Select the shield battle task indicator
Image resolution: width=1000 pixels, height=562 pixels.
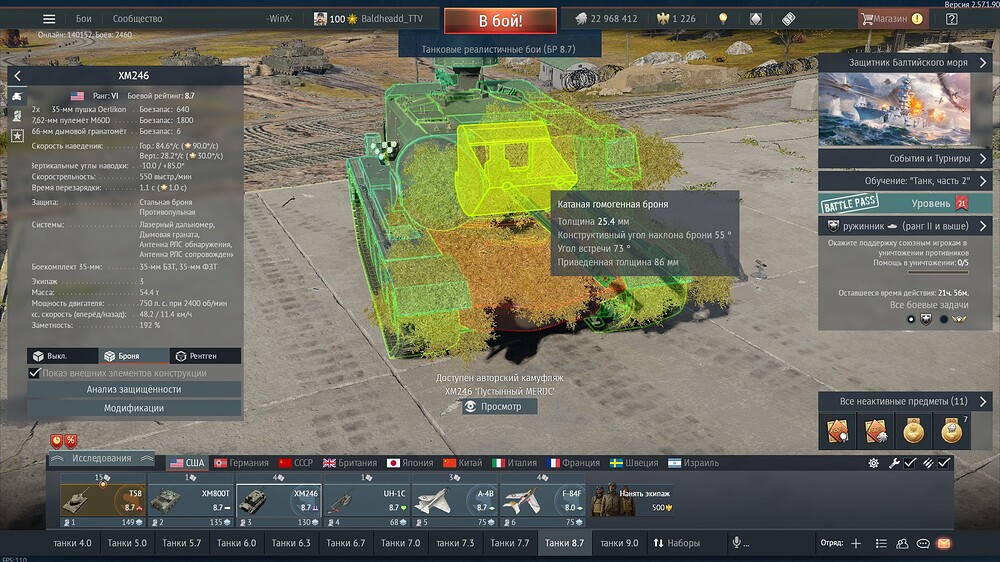[x=926, y=319]
